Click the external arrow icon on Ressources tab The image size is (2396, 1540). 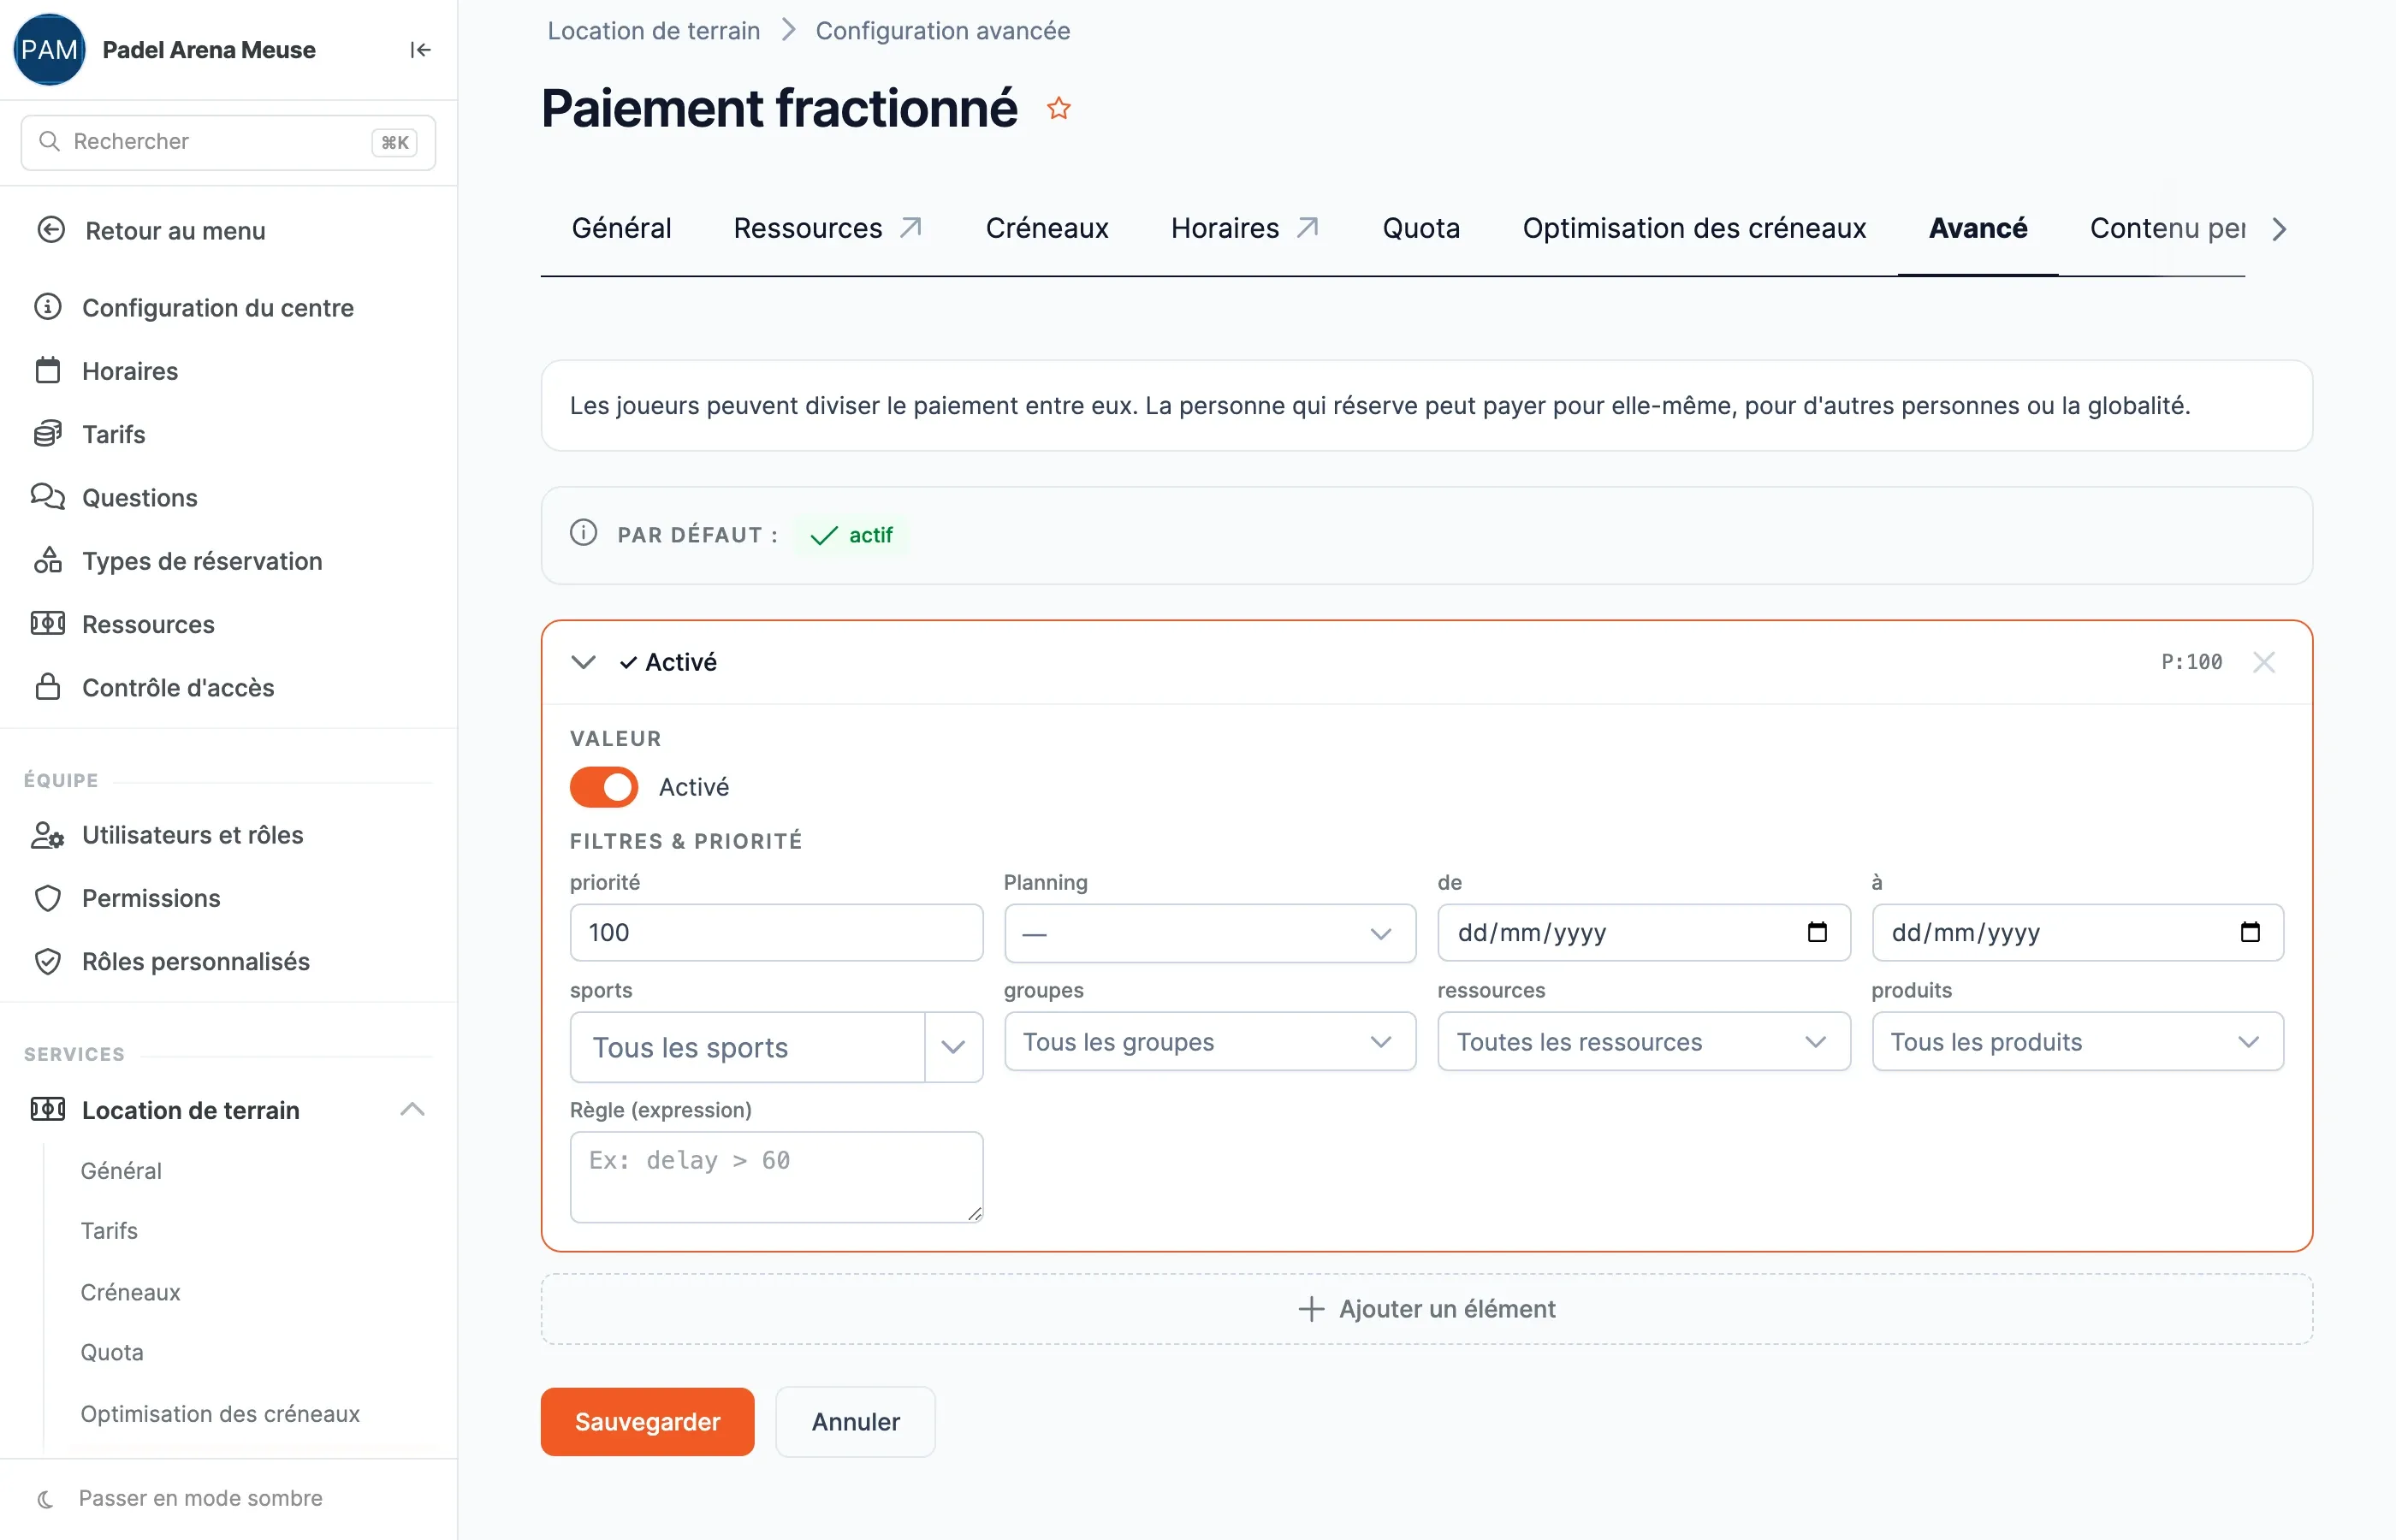pyautogui.click(x=911, y=228)
